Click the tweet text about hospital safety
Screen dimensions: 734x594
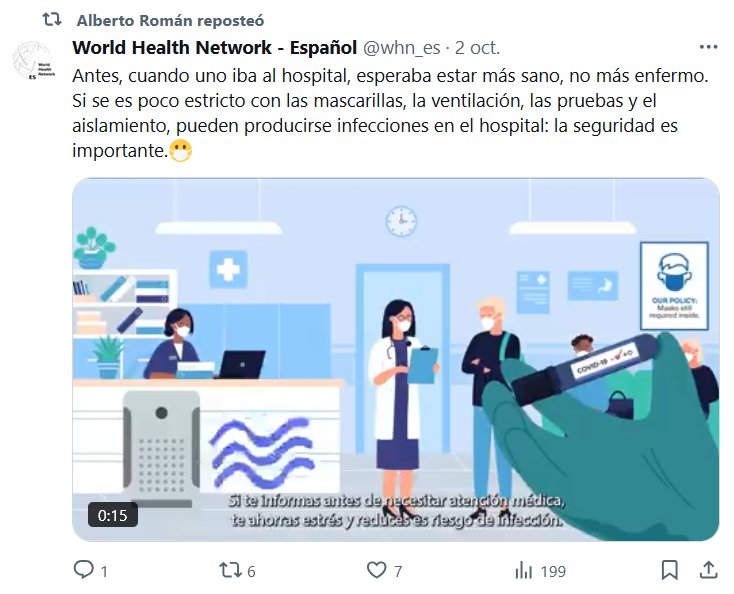tap(390, 113)
